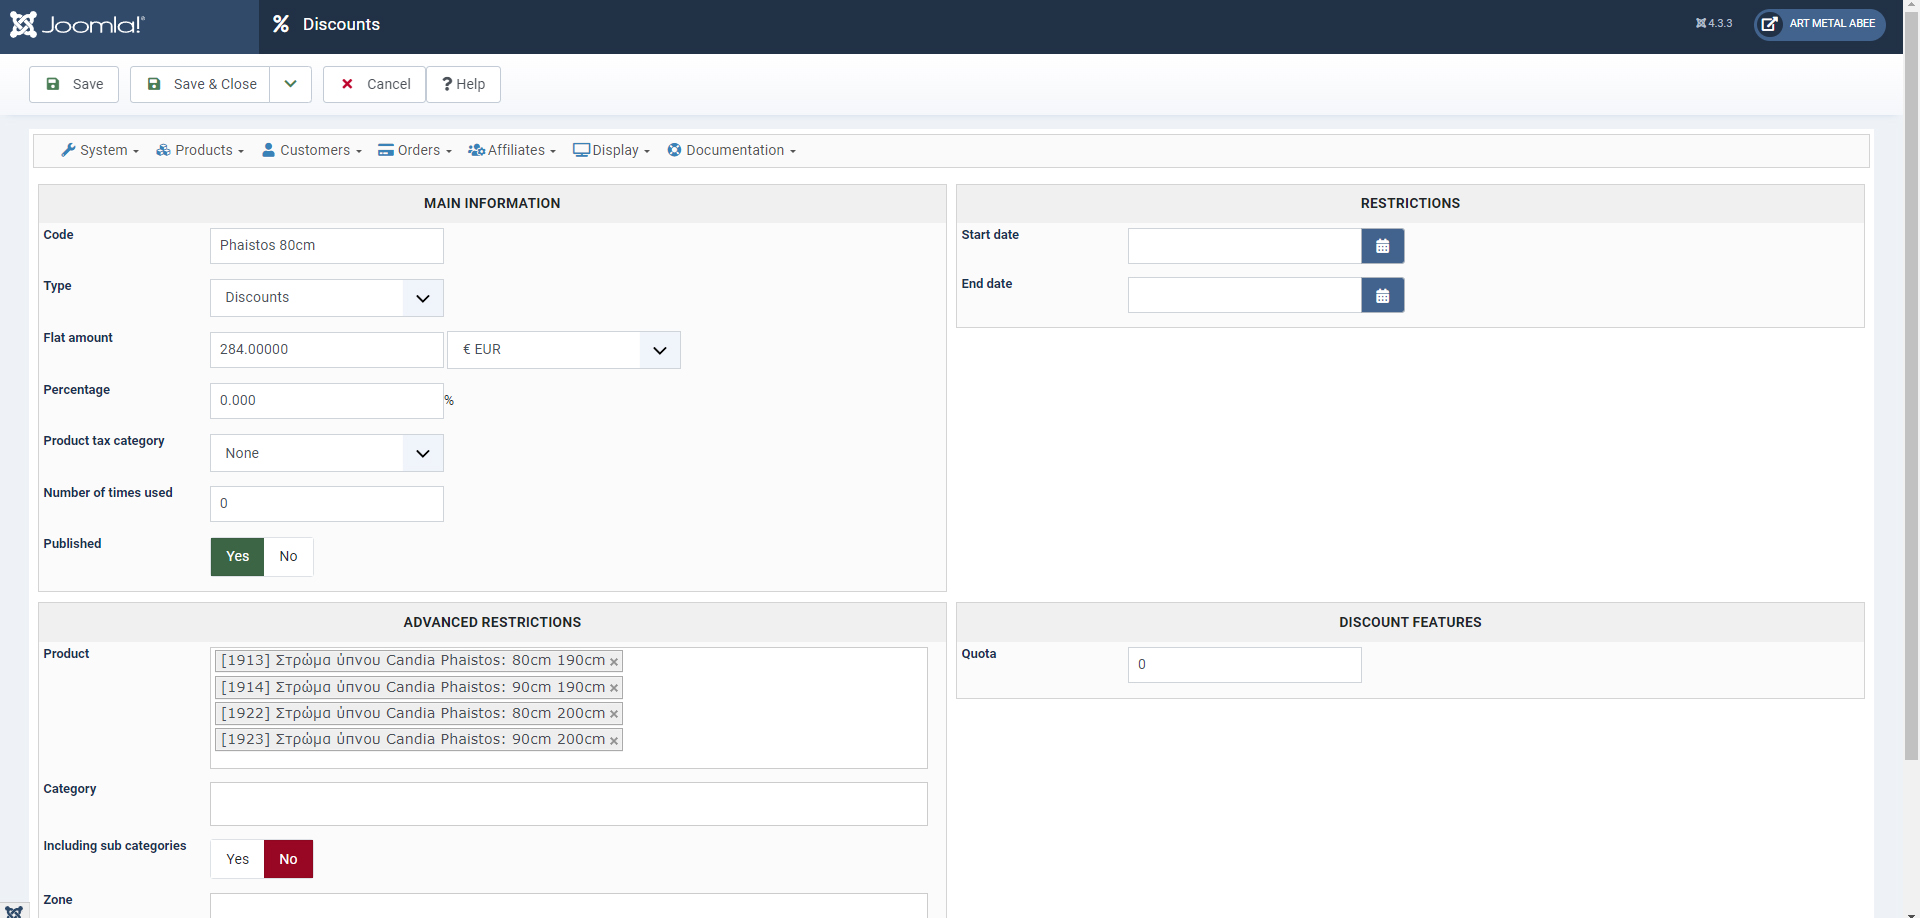
Task: Click the Joomla version 4.3.3 indicator
Action: pos(1714,24)
